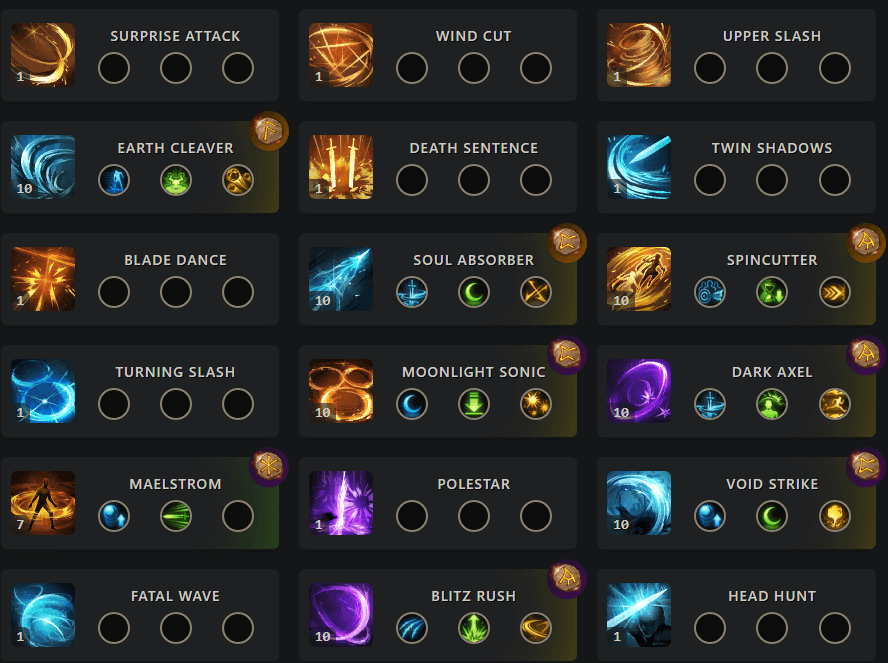Pick Moonlight Sonic's green down-arrow tripod
This screenshot has height=663, width=888.
[x=474, y=404]
